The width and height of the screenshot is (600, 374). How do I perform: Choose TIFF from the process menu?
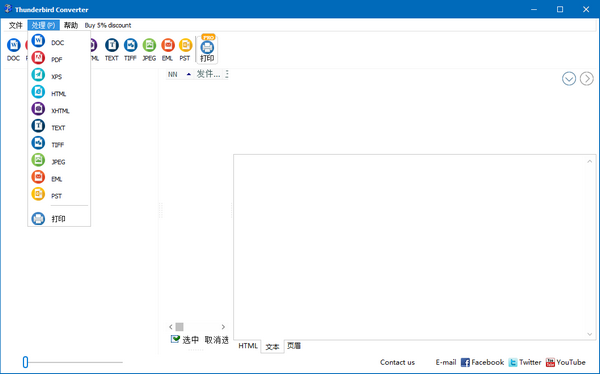click(59, 144)
